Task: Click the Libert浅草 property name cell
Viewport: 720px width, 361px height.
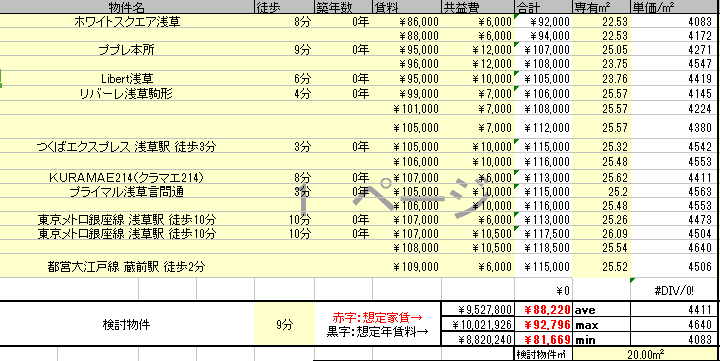Action: click(x=127, y=79)
